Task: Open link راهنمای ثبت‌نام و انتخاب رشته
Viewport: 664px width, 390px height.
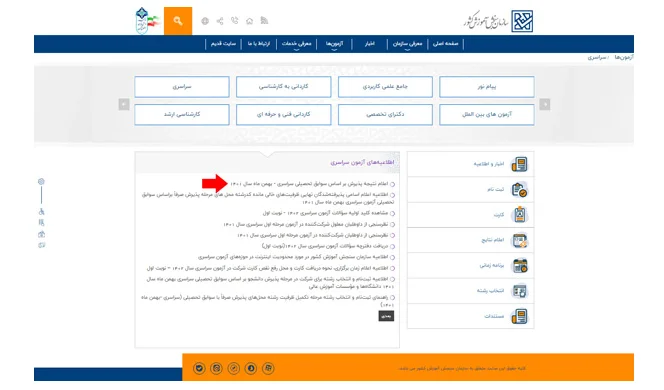Action: (268, 301)
